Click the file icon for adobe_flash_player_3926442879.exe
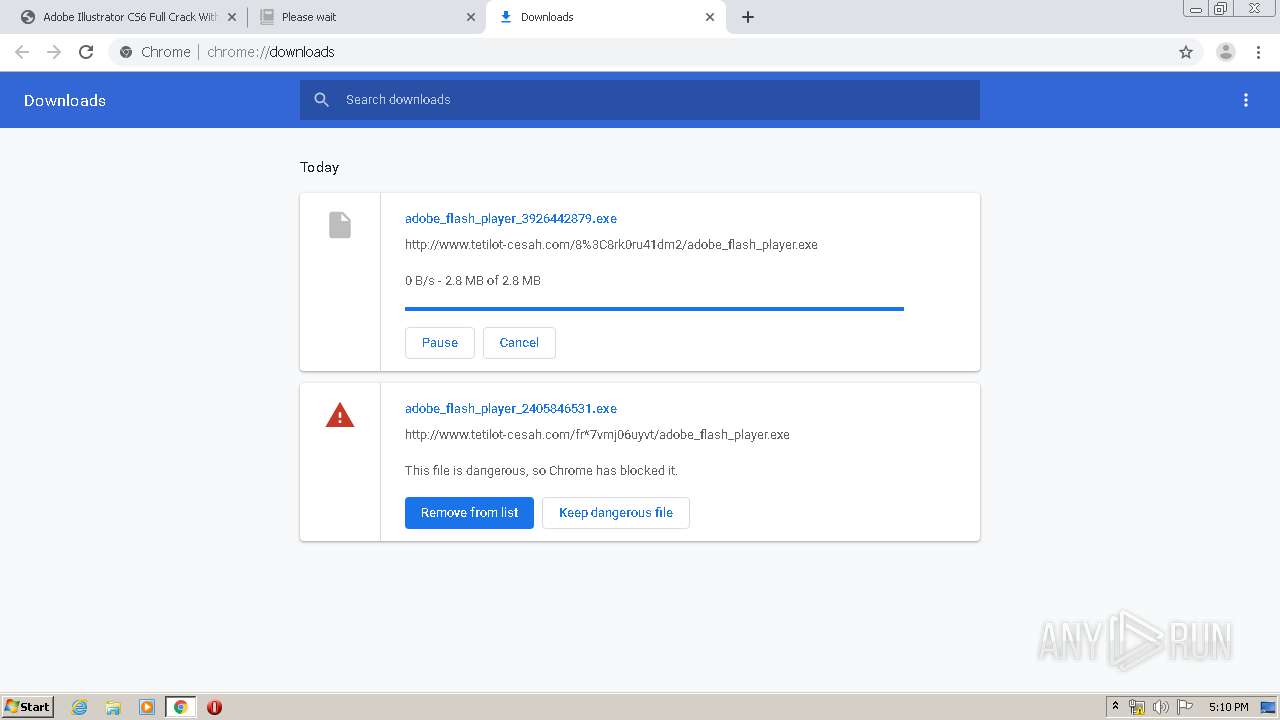1280x720 pixels. pyautogui.click(x=340, y=225)
